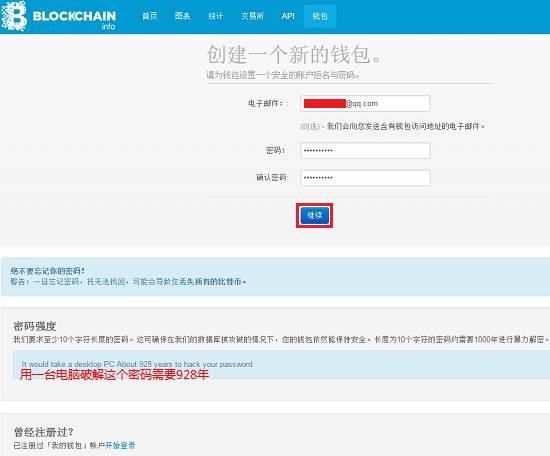
Task: Open the 首页 home menu item
Action: point(149,16)
